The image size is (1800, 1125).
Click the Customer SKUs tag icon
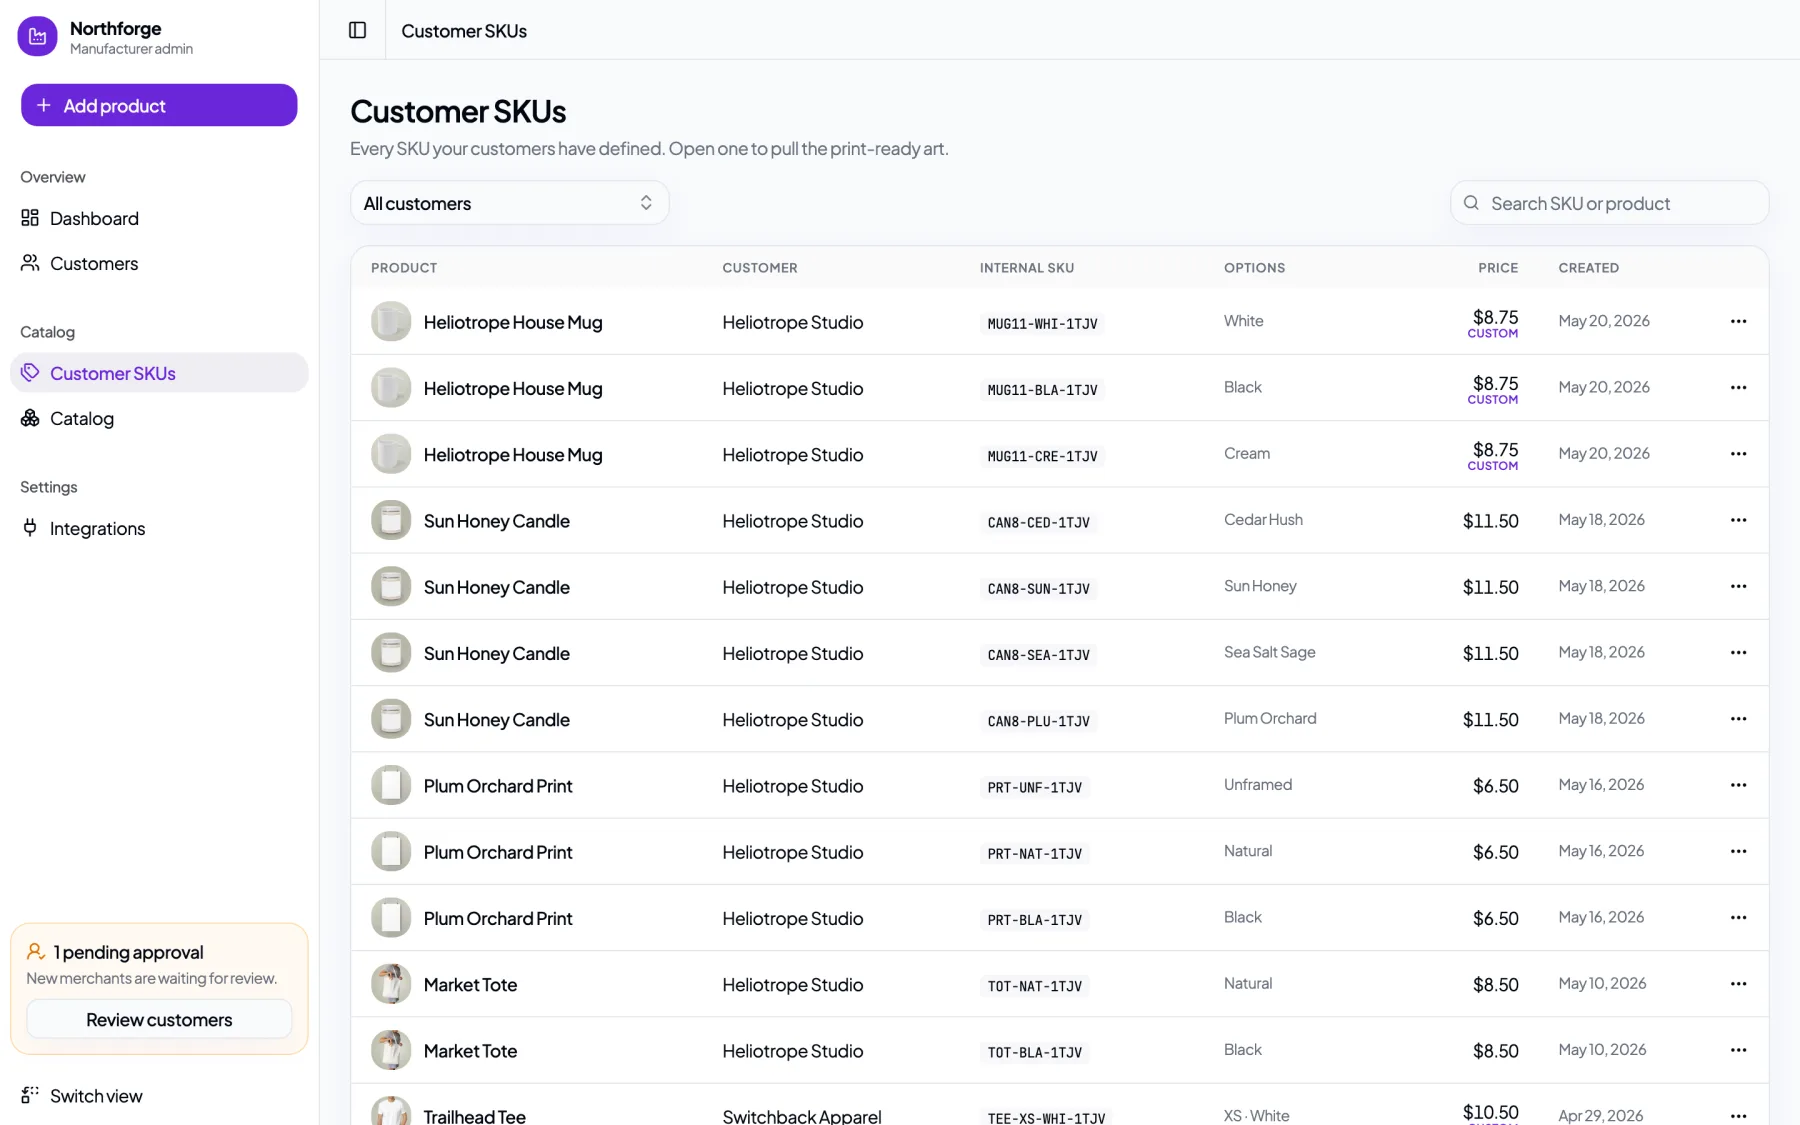pyautogui.click(x=30, y=372)
